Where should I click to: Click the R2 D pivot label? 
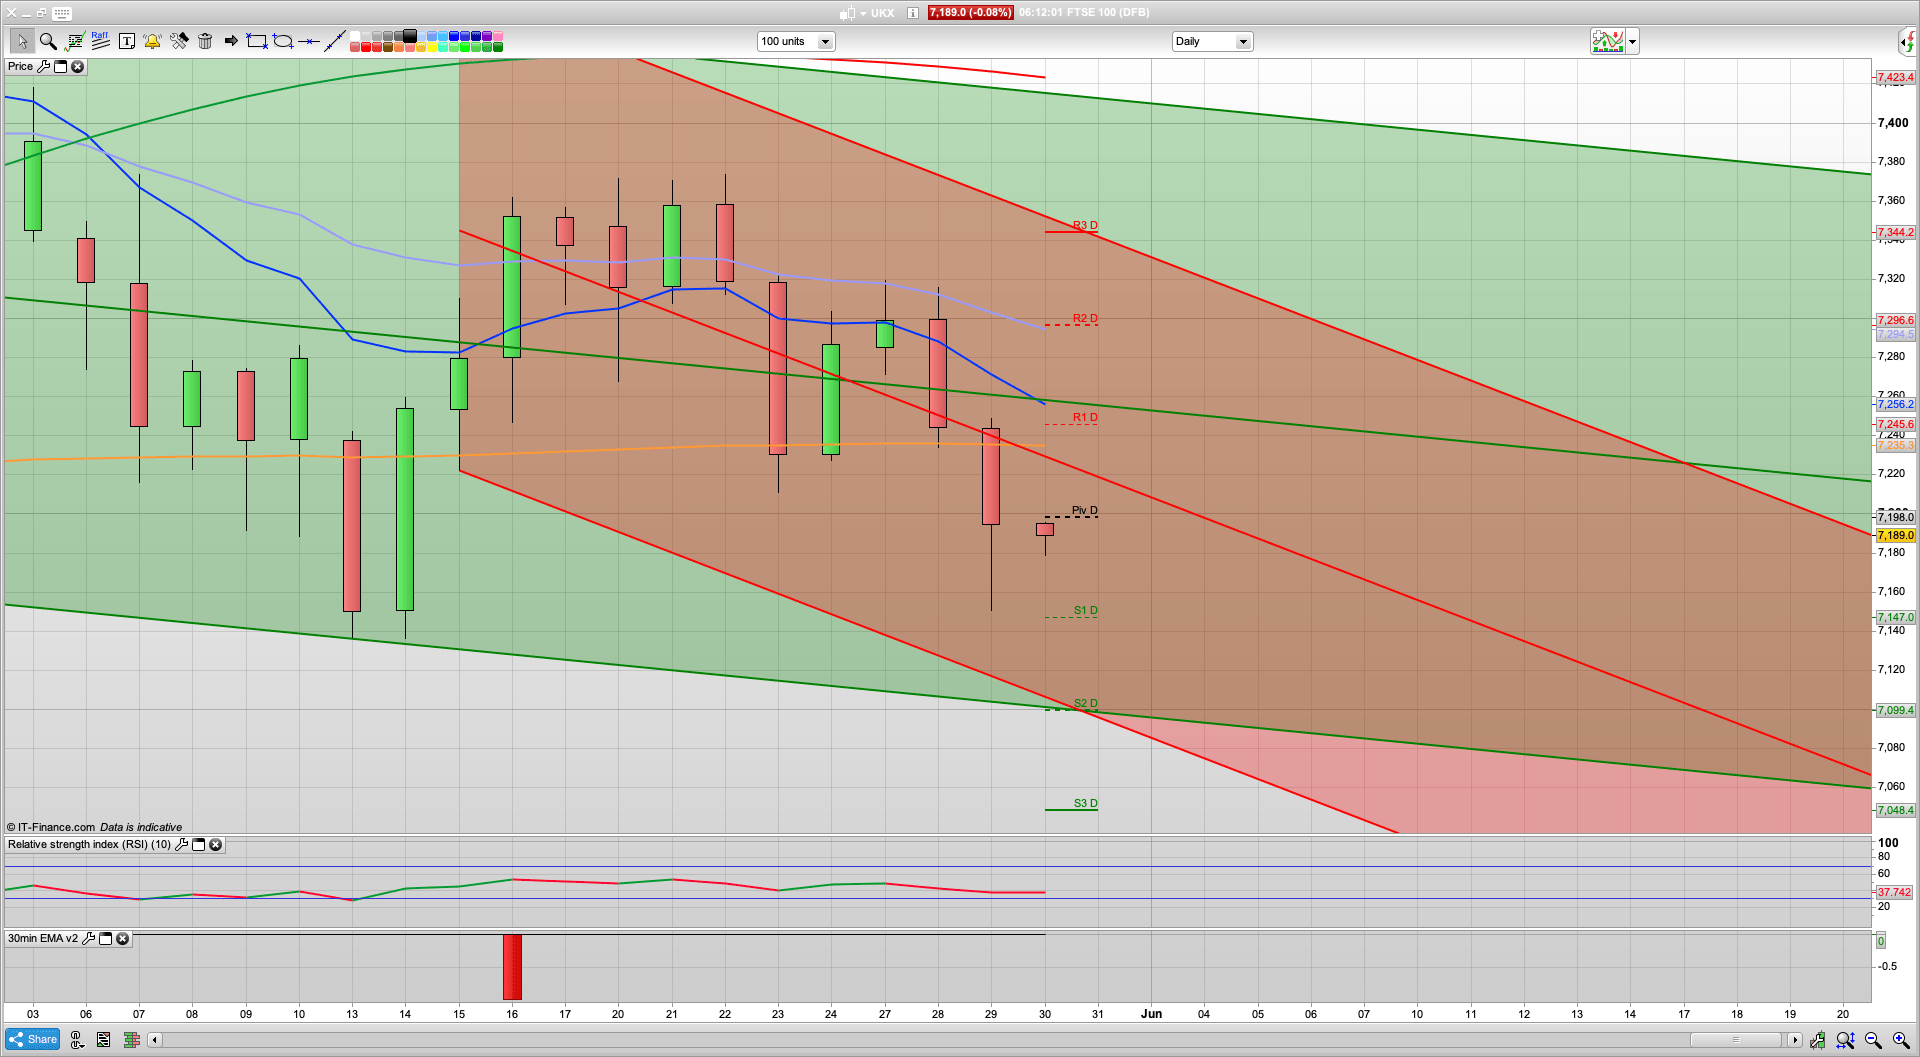(1085, 318)
